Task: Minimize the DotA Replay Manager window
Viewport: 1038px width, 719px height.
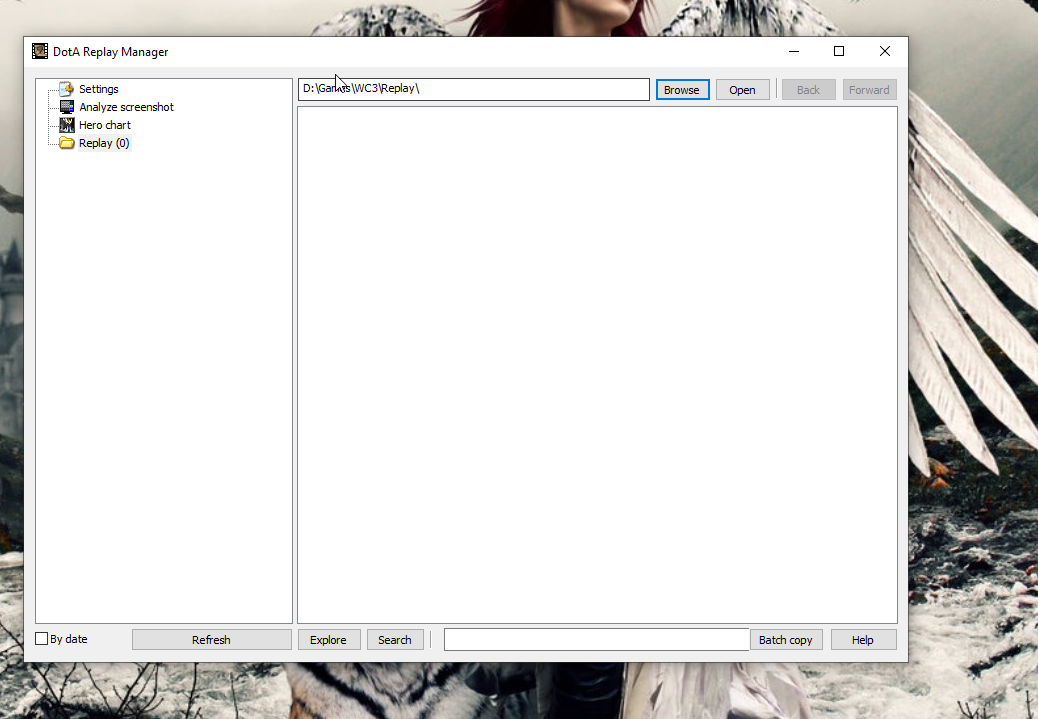Action: click(x=794, y=51)
